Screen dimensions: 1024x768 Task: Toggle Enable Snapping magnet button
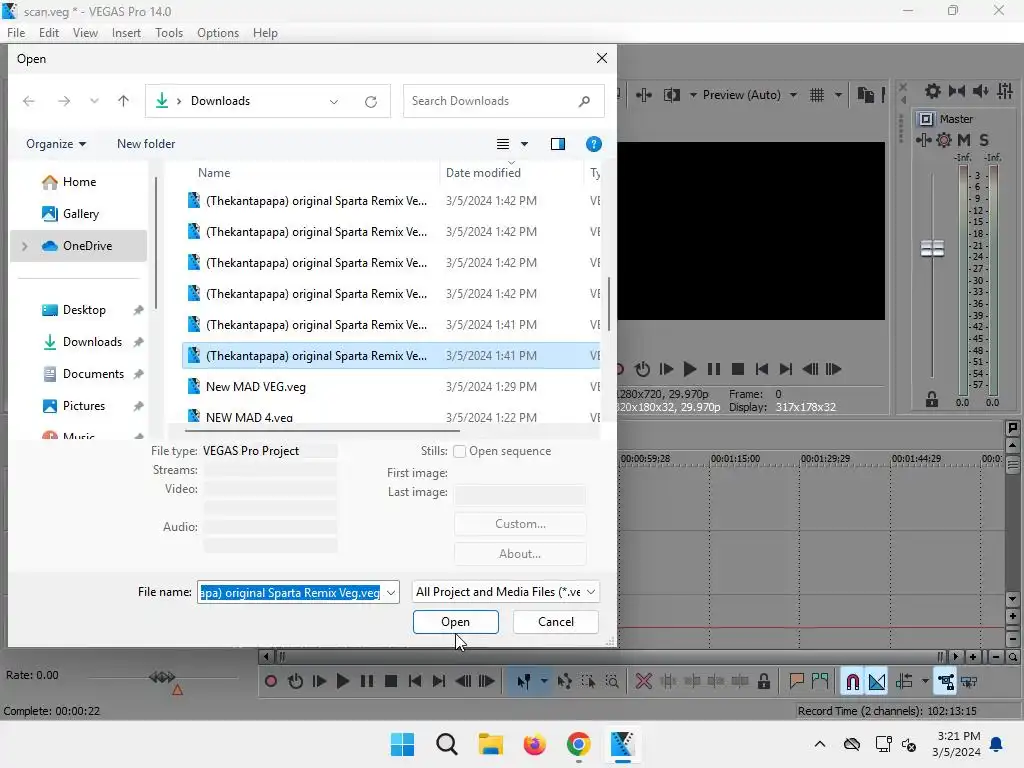[852, 682]
